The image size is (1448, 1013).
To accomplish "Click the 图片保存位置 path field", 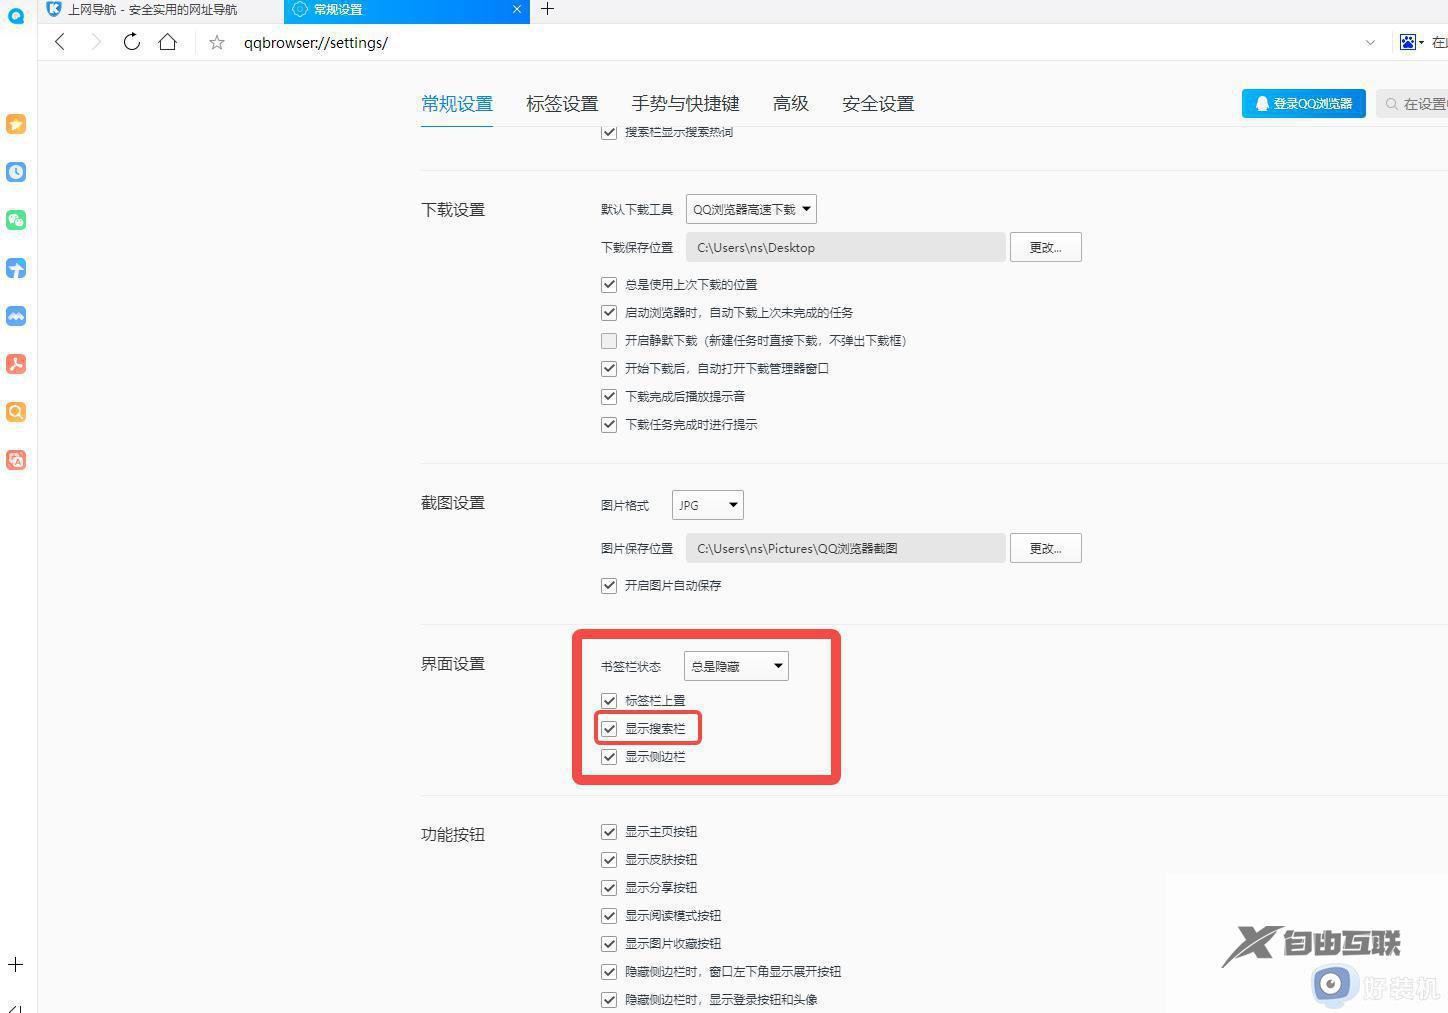I will (x=845, y=548).
